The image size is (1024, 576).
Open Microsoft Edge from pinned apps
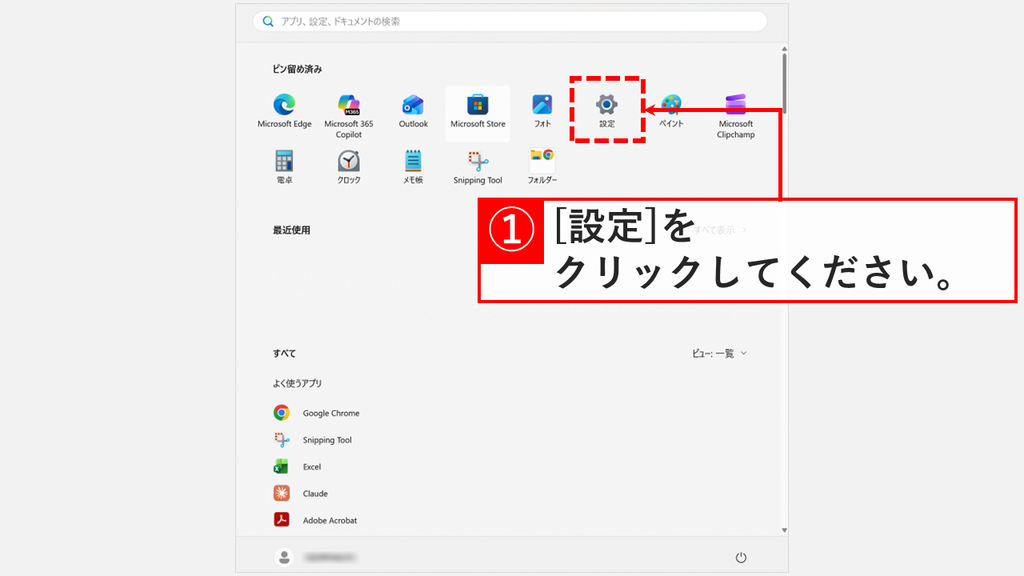pos(284,112)
